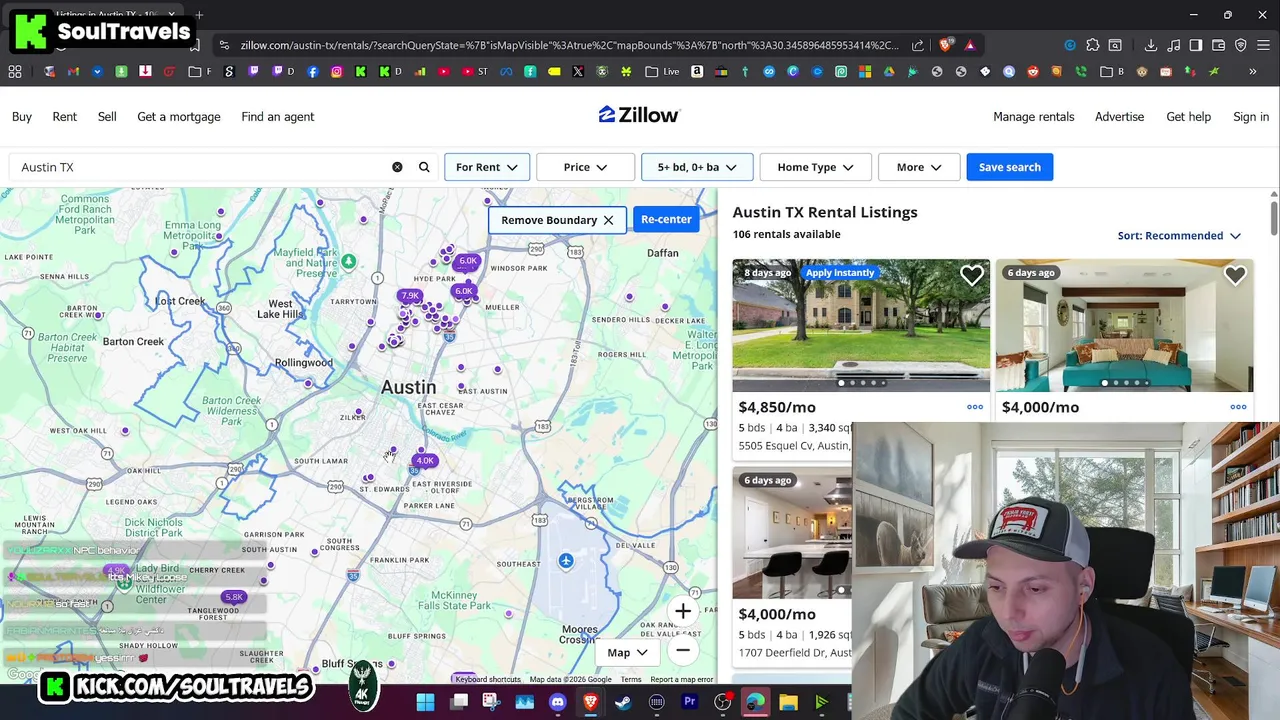Change Sort: Recommended ordering
The width and height of the screenshot is (1280, 720).
[1179, 236]
